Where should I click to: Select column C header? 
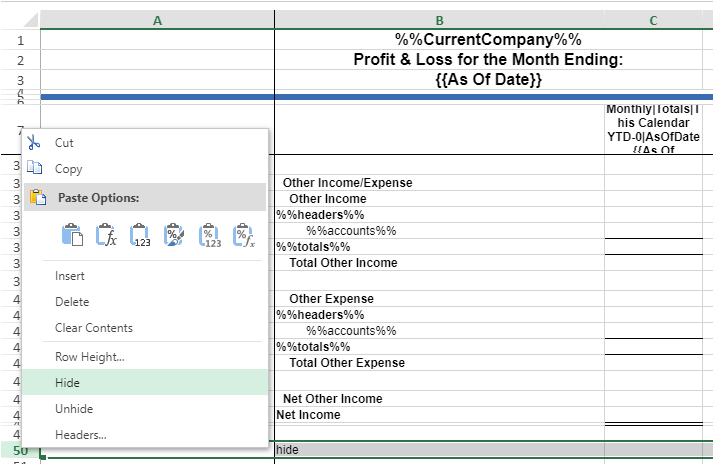pos(652,20)
